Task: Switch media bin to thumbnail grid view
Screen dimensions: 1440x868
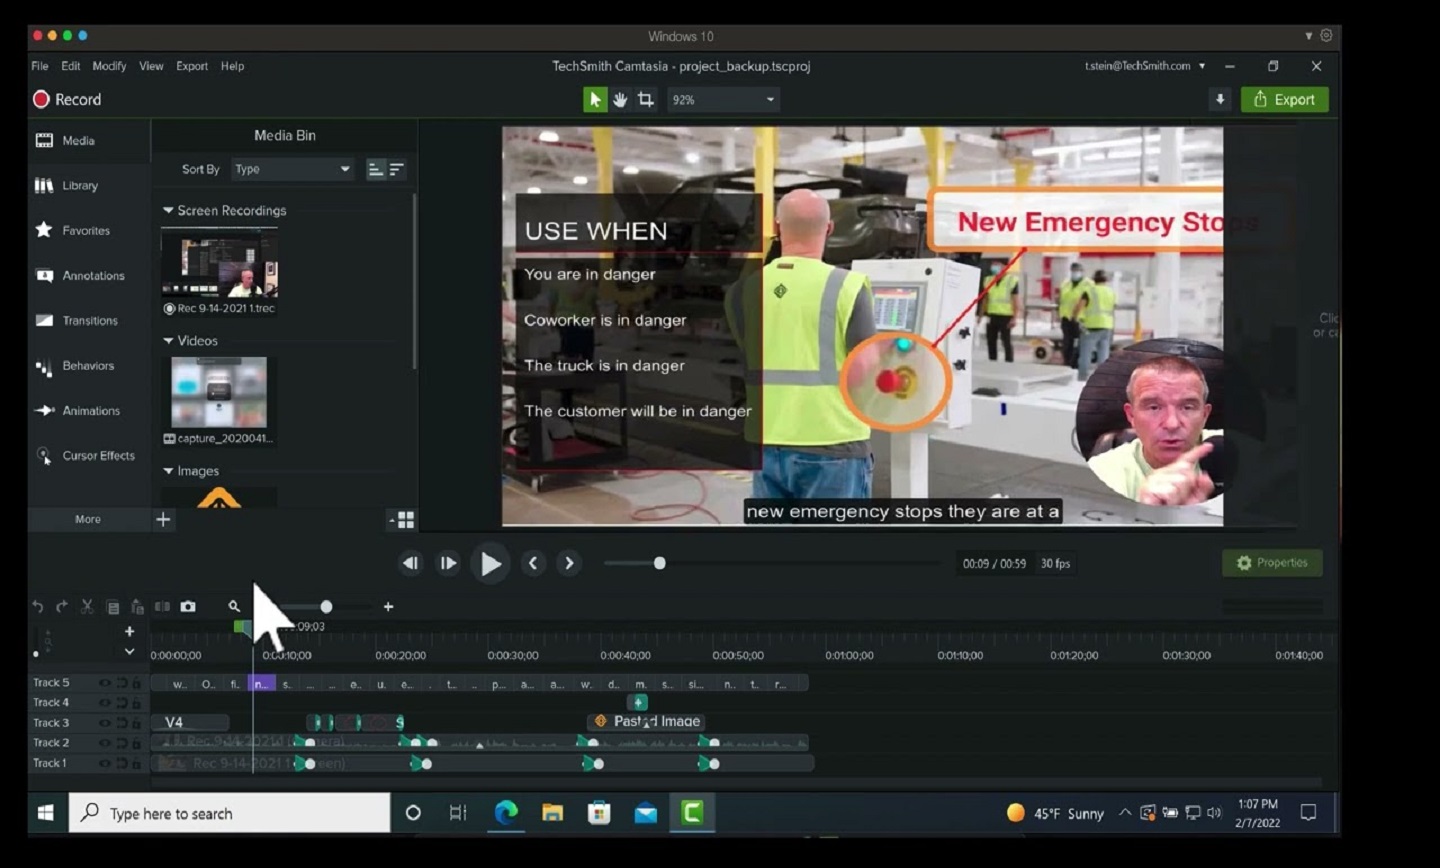Action: 405,520
